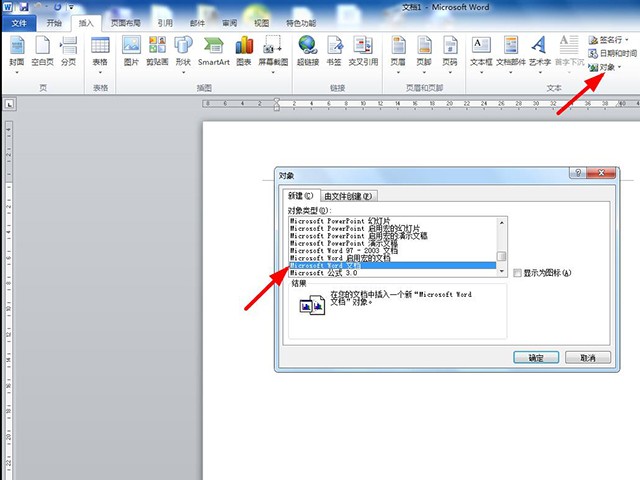Switch to the References (引用) tab

point(165,23)
